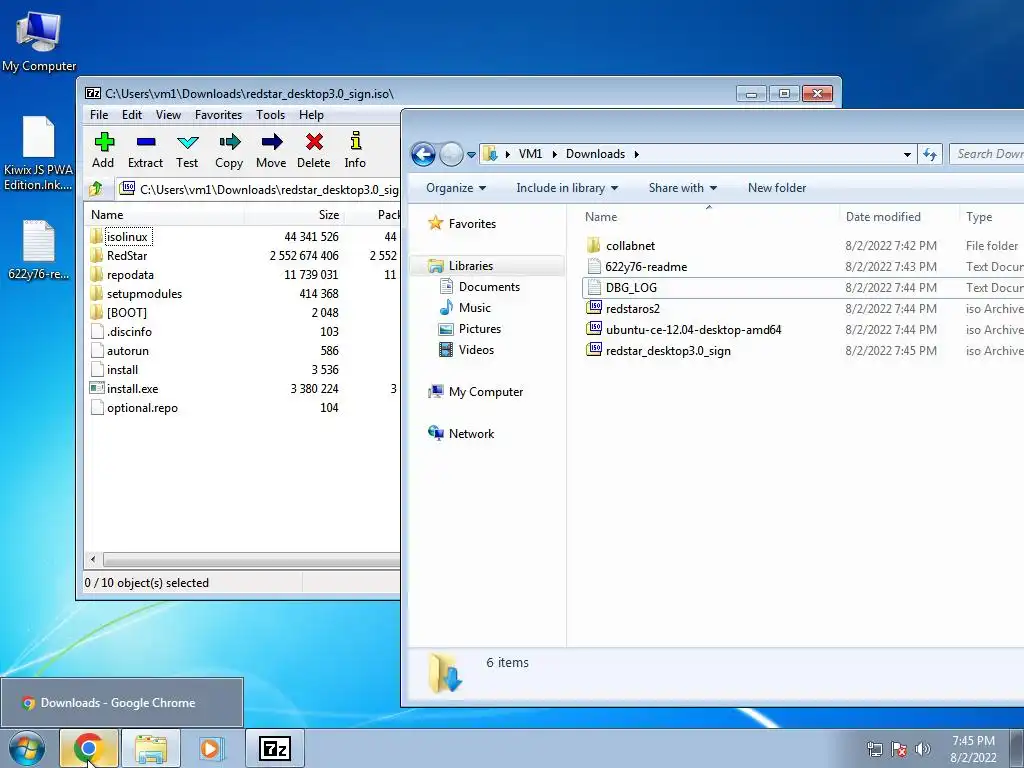This screenshot has height=768, width=1024.
Task: Click the 7-Zip horizontal scrollbar left arrow
Action: point(93,560)
